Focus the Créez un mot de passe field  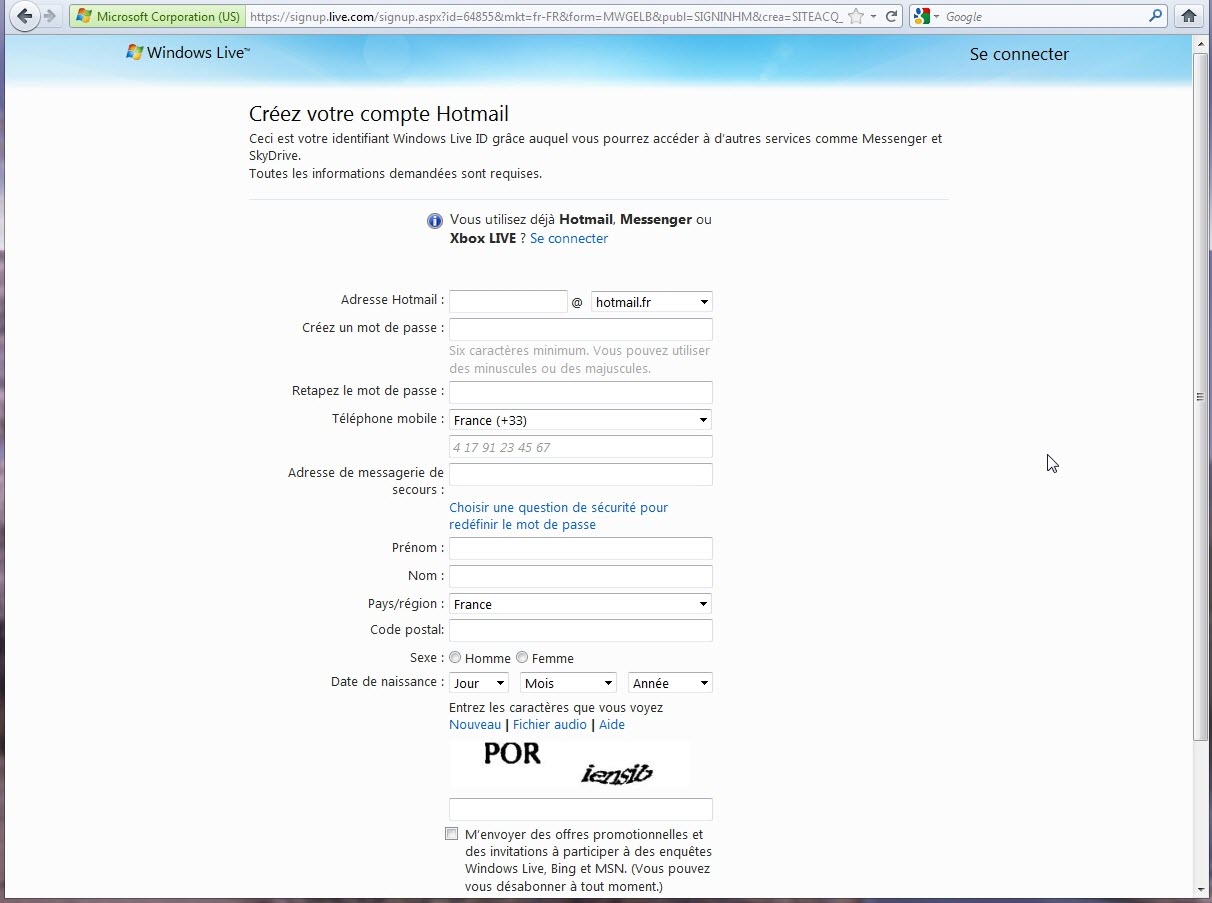point(581,329)
